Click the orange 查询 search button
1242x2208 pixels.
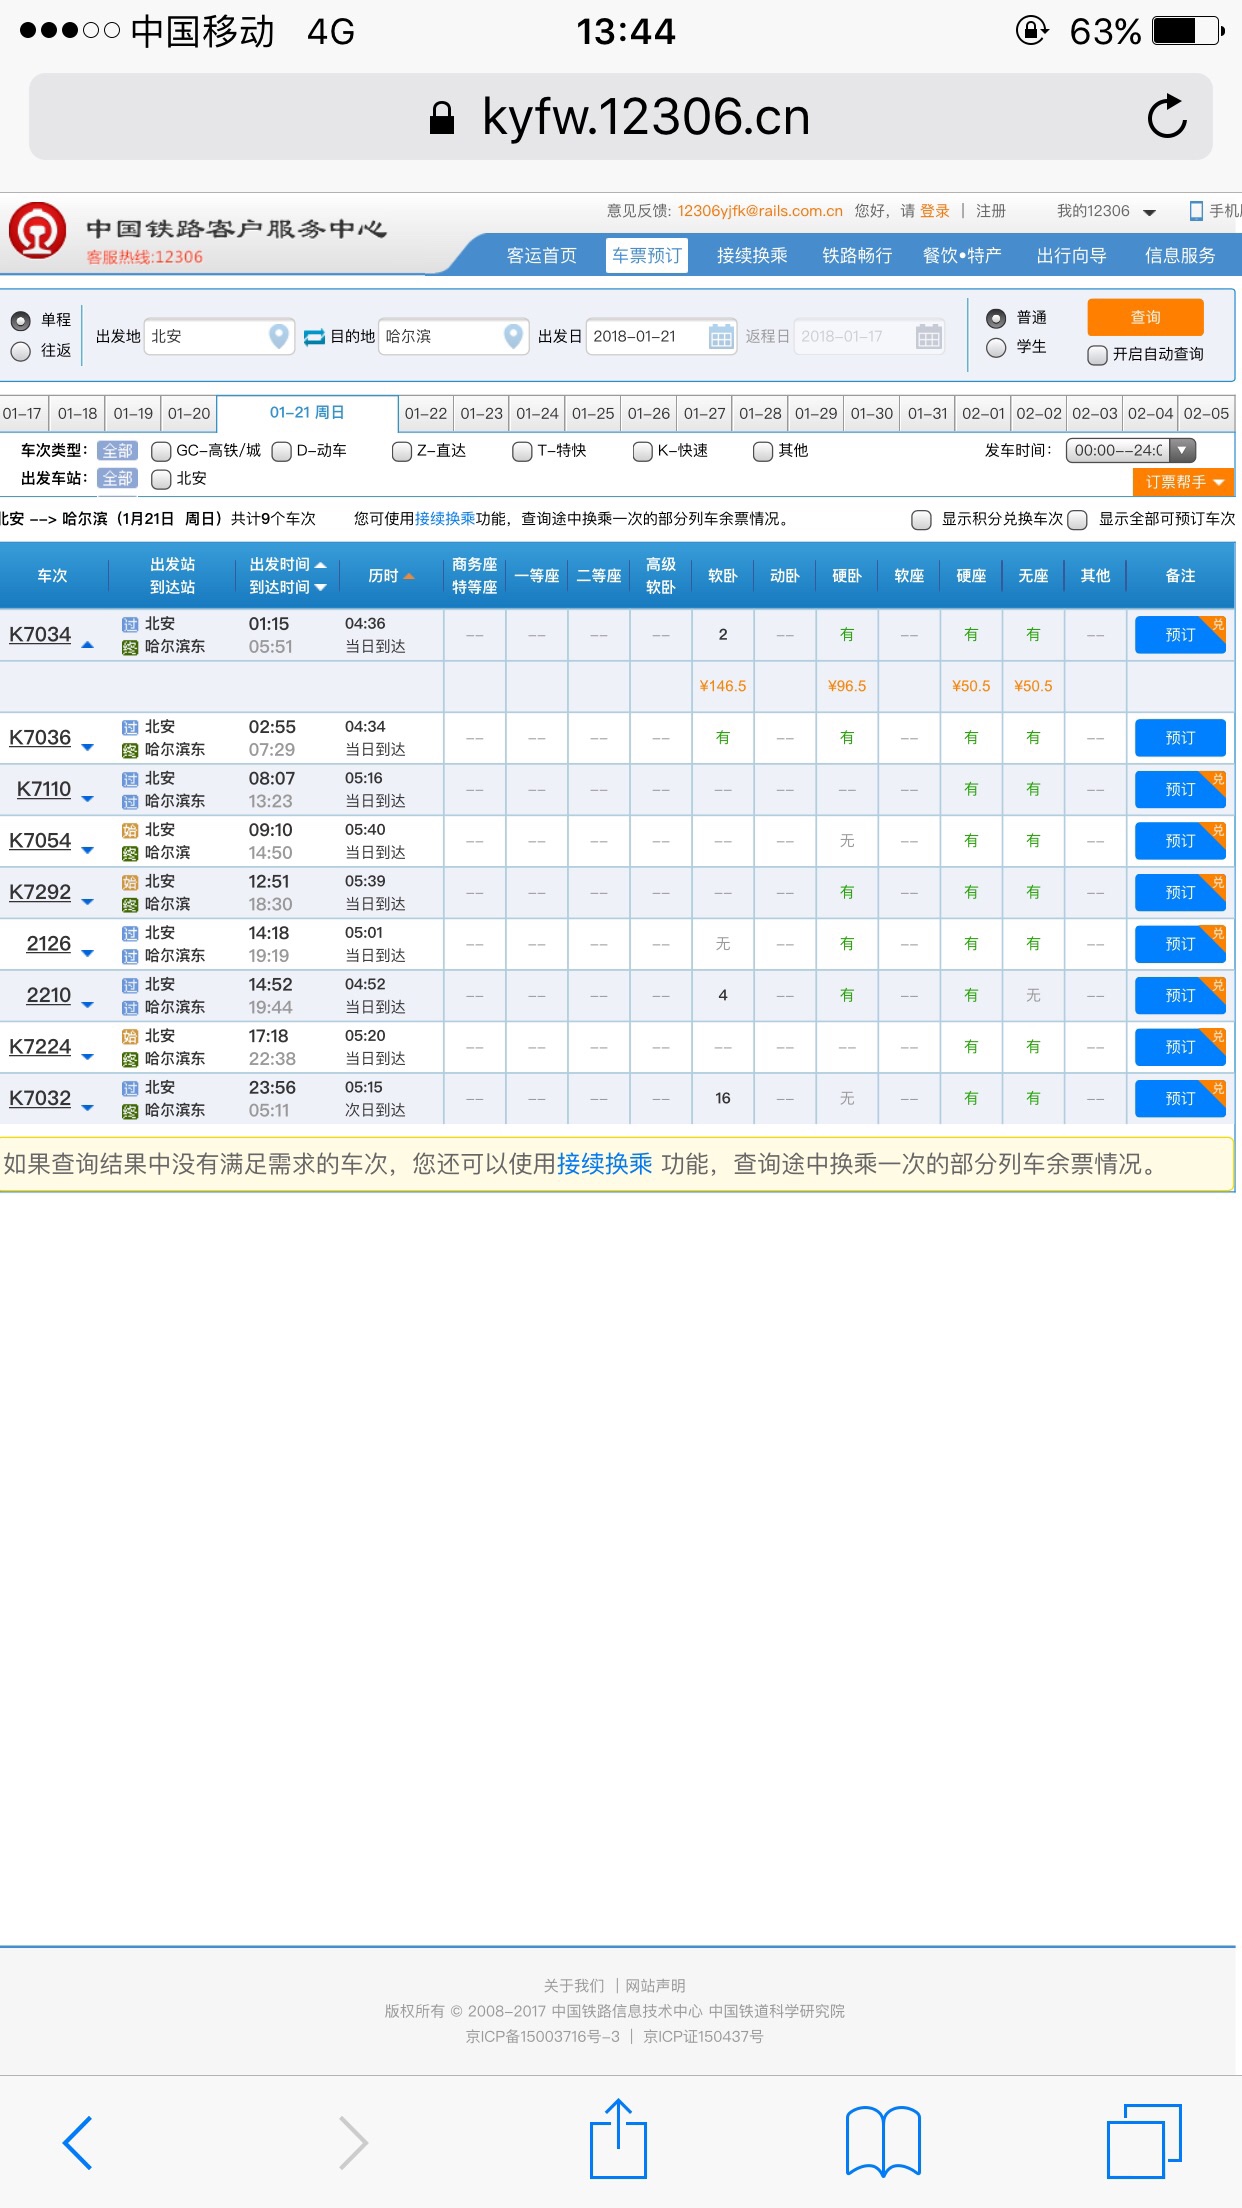[x=1146, y=318]
